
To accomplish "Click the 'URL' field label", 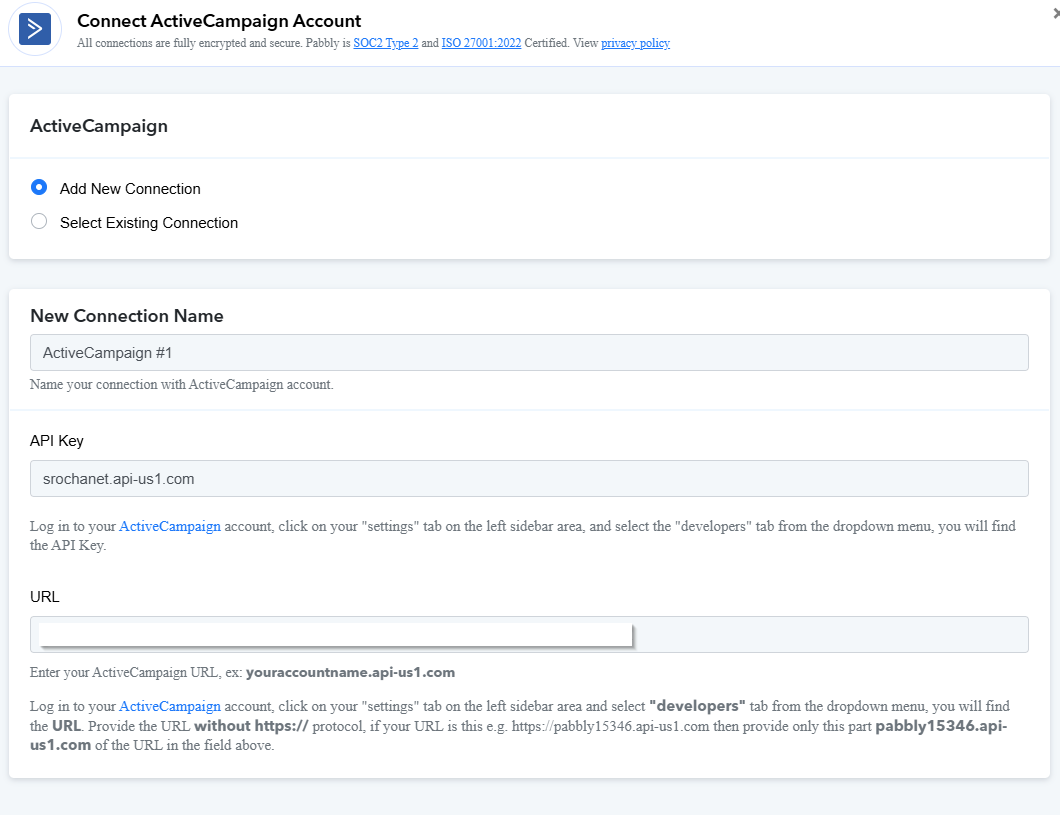I will [x=45, y=597].
